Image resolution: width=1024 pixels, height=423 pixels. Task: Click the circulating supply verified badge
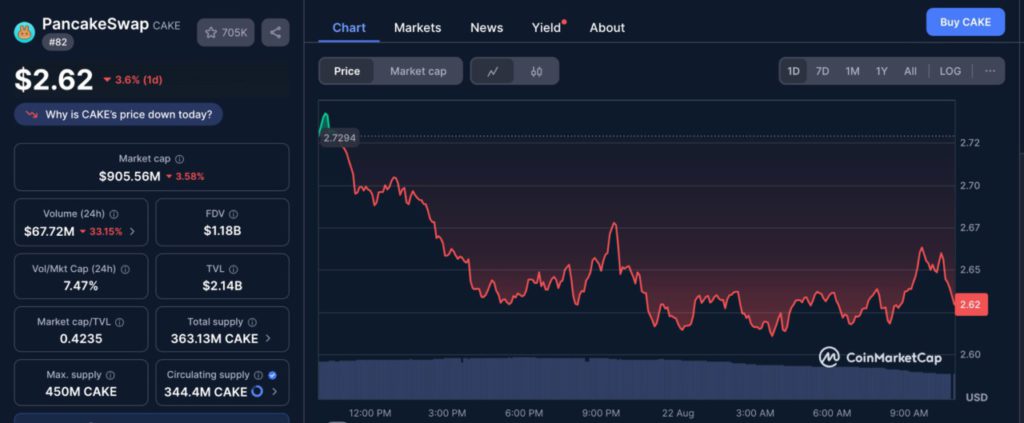click(272, 375)
